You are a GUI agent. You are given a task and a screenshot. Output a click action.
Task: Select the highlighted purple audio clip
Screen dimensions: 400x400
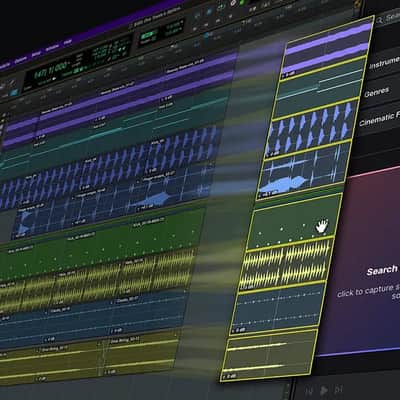327,47
